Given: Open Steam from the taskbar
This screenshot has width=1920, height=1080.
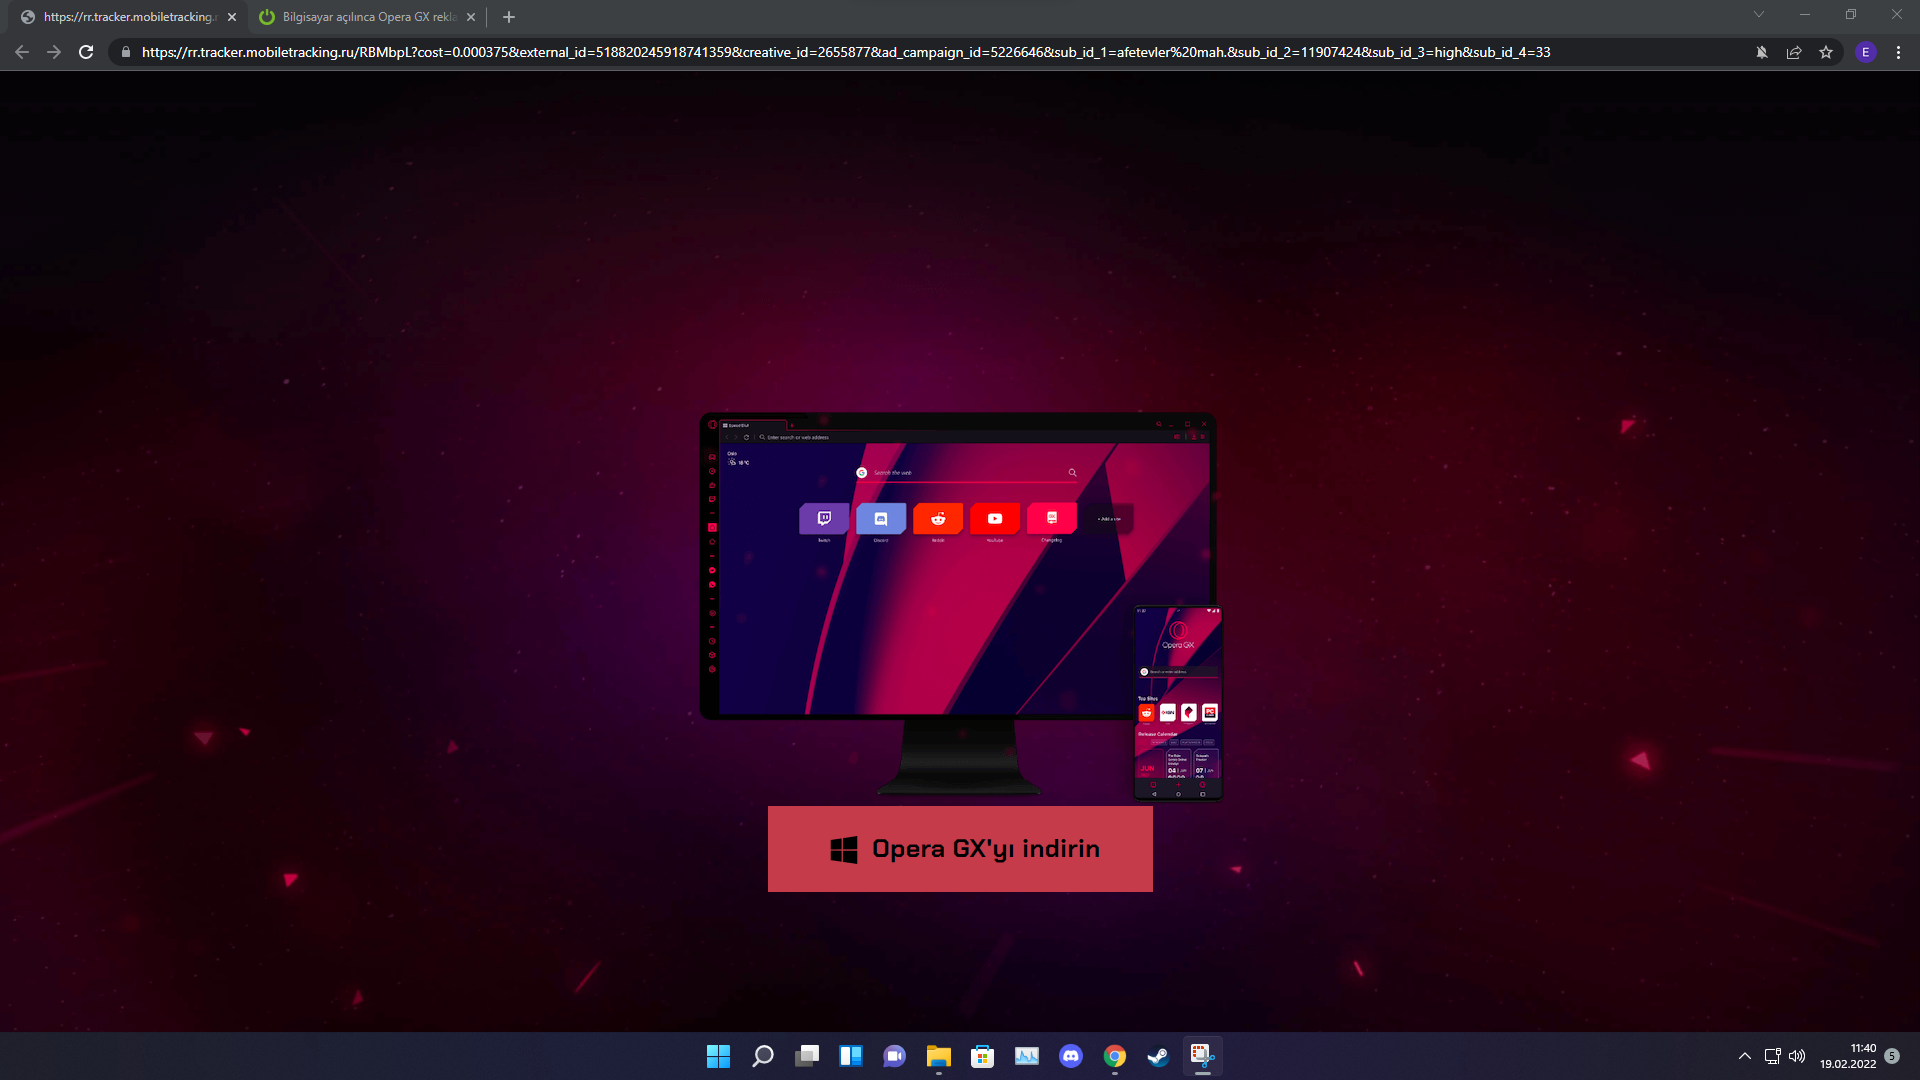Looking at the screenshot, I should tap(1158, 1056).
